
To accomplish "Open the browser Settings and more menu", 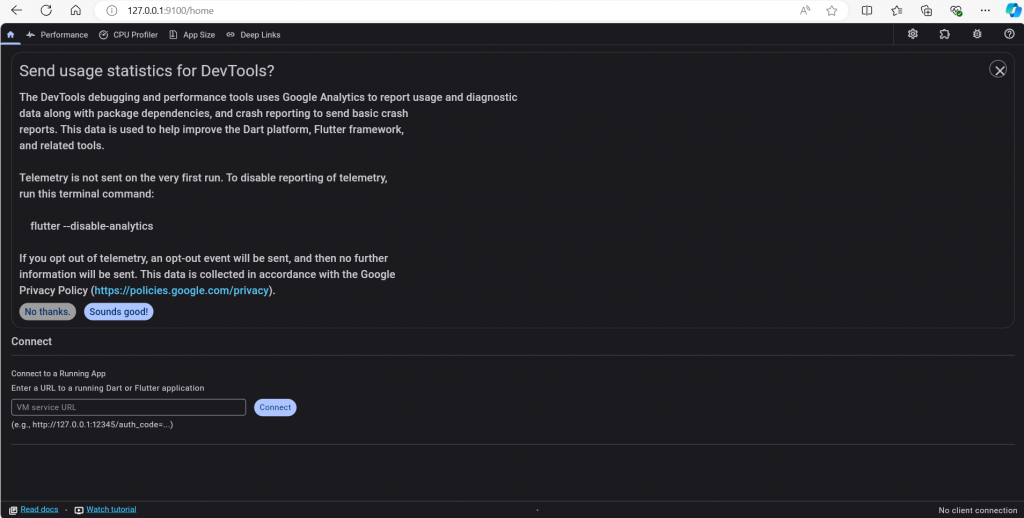I will 985,10.
